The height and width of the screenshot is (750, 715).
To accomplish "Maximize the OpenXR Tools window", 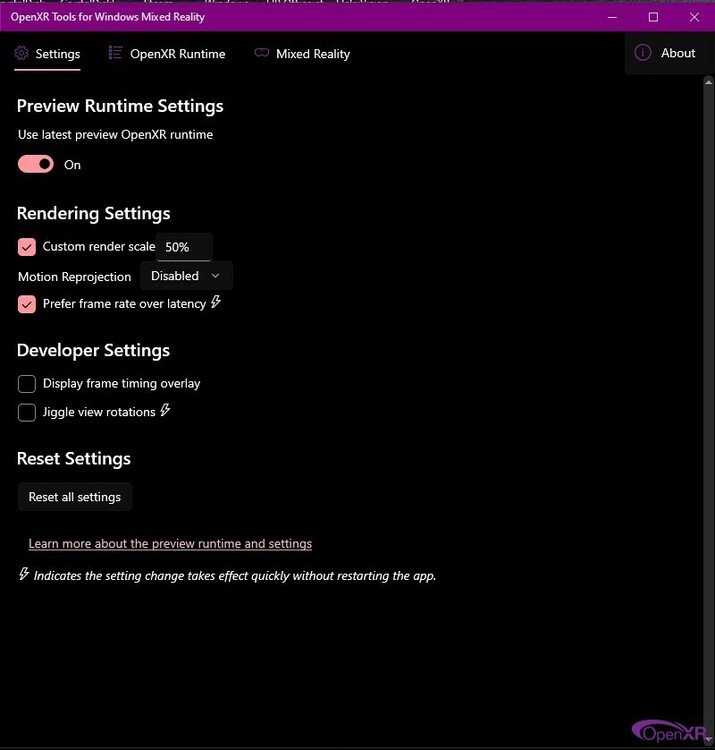I will pyautogui.click(x=653, y=17).
